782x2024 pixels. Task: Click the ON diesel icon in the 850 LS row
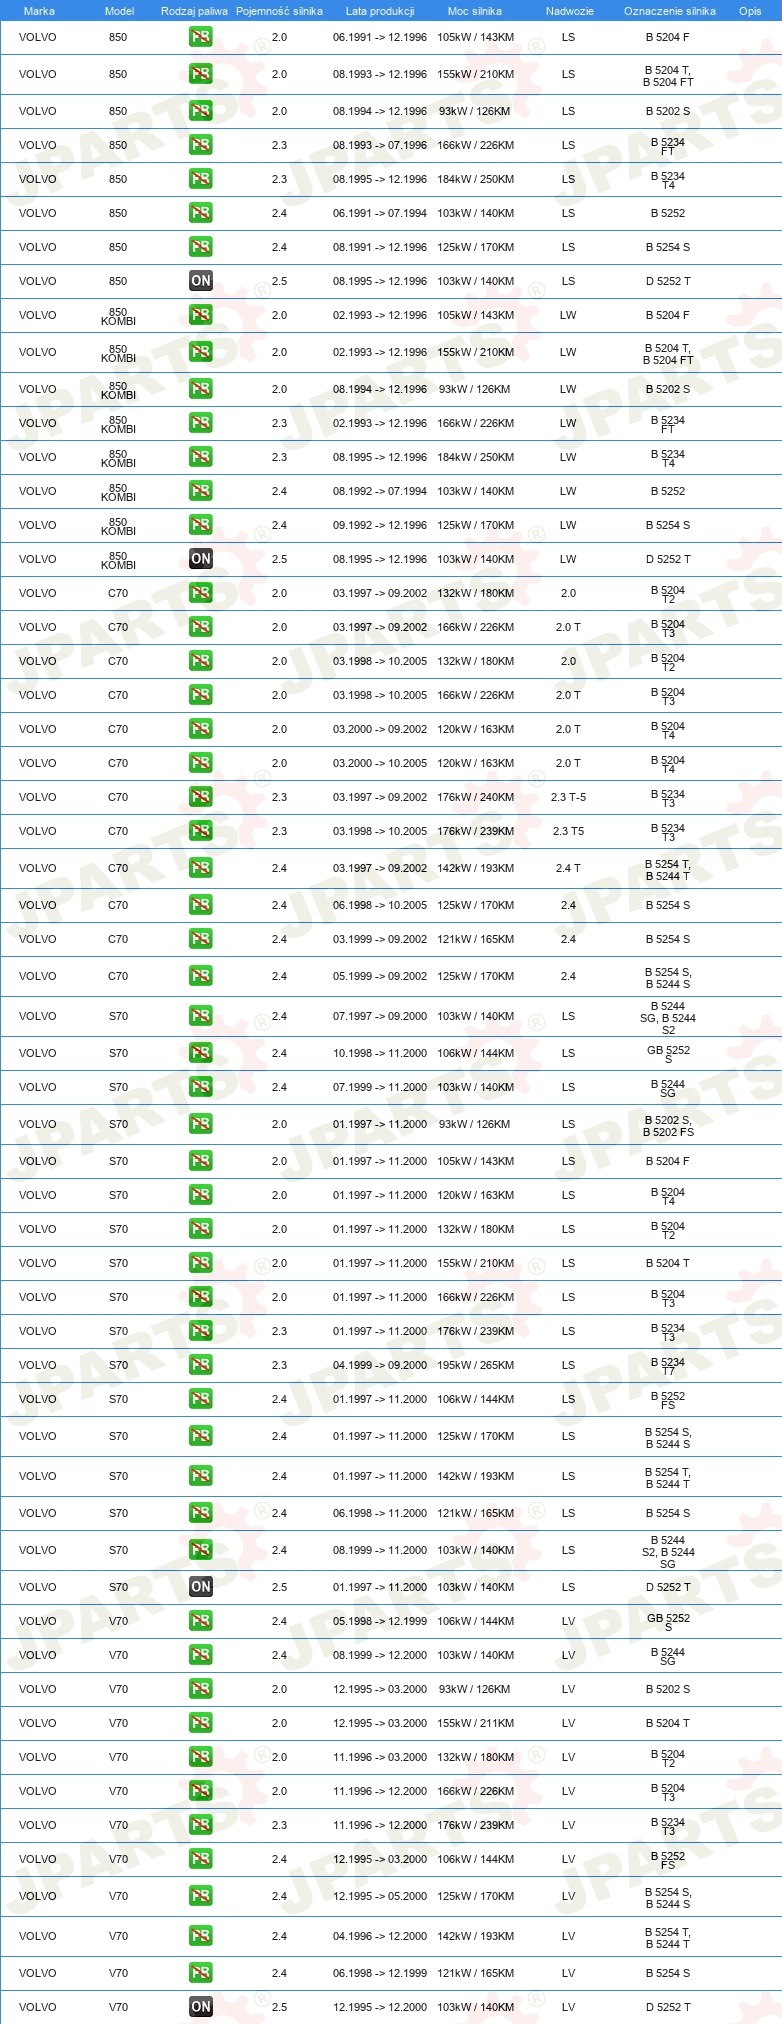point(201,281)
